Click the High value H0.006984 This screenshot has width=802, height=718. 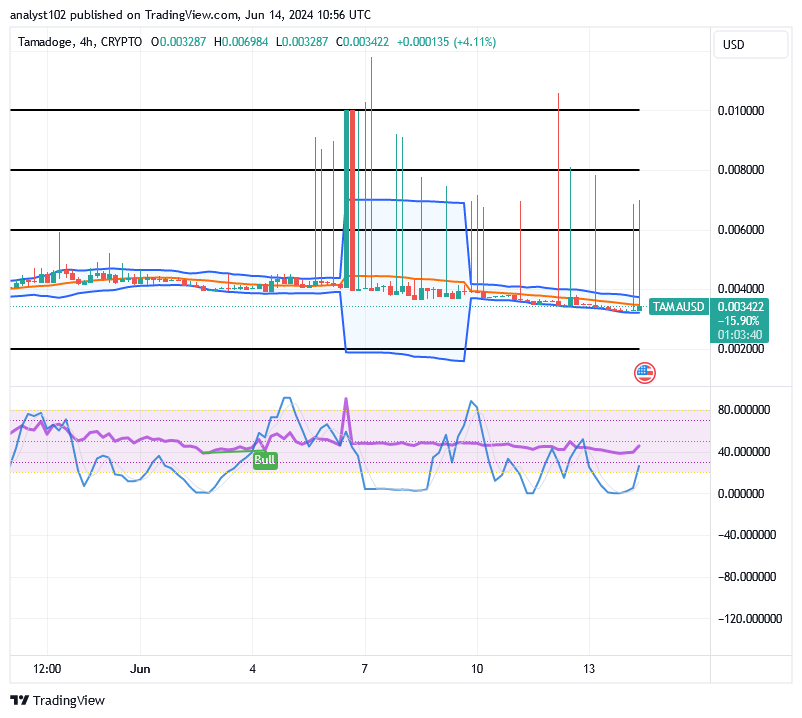[x=241, y=42]
